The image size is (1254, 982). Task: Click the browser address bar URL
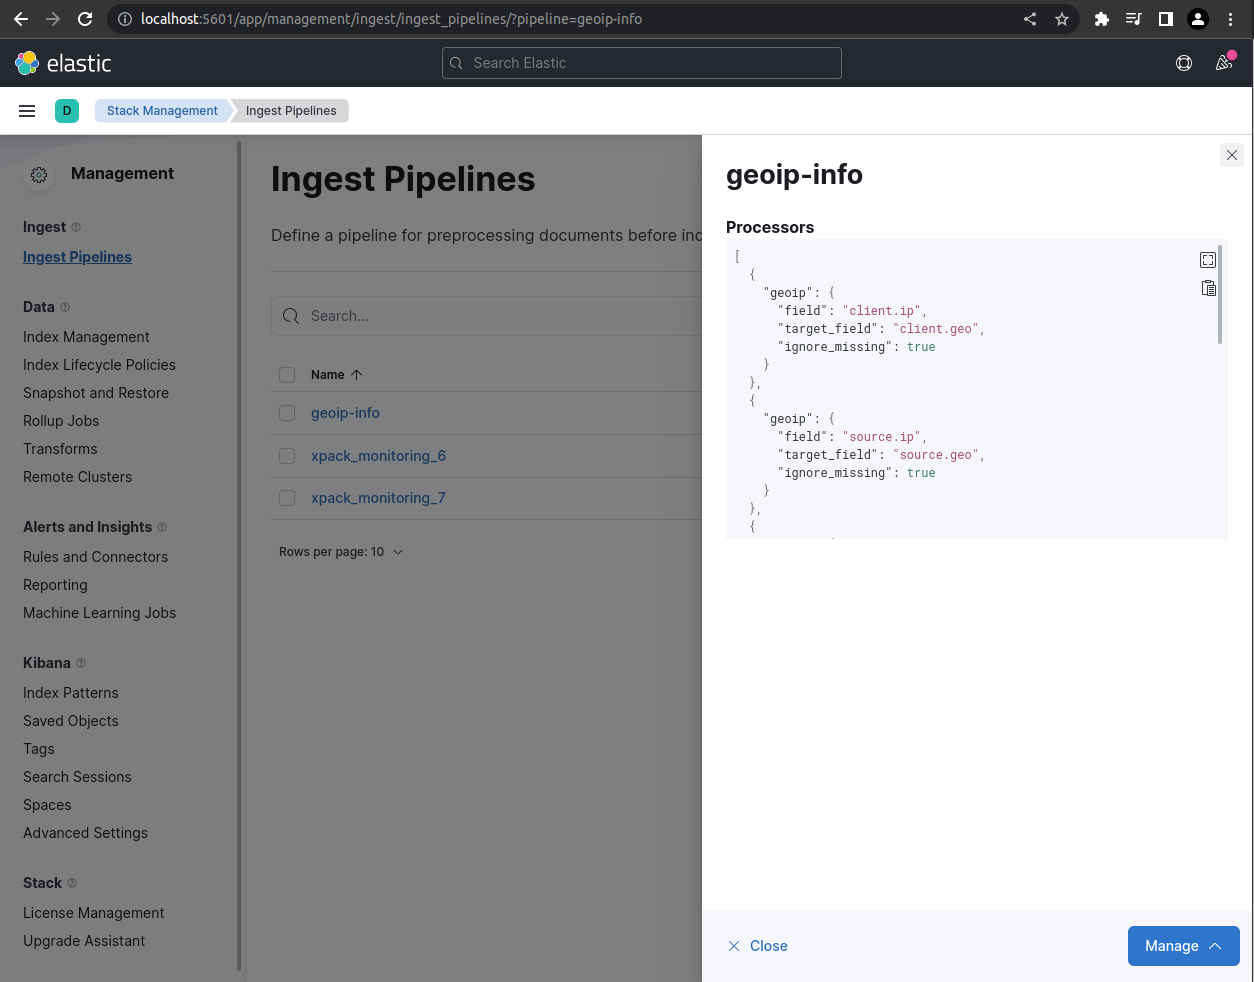[391, 19]
